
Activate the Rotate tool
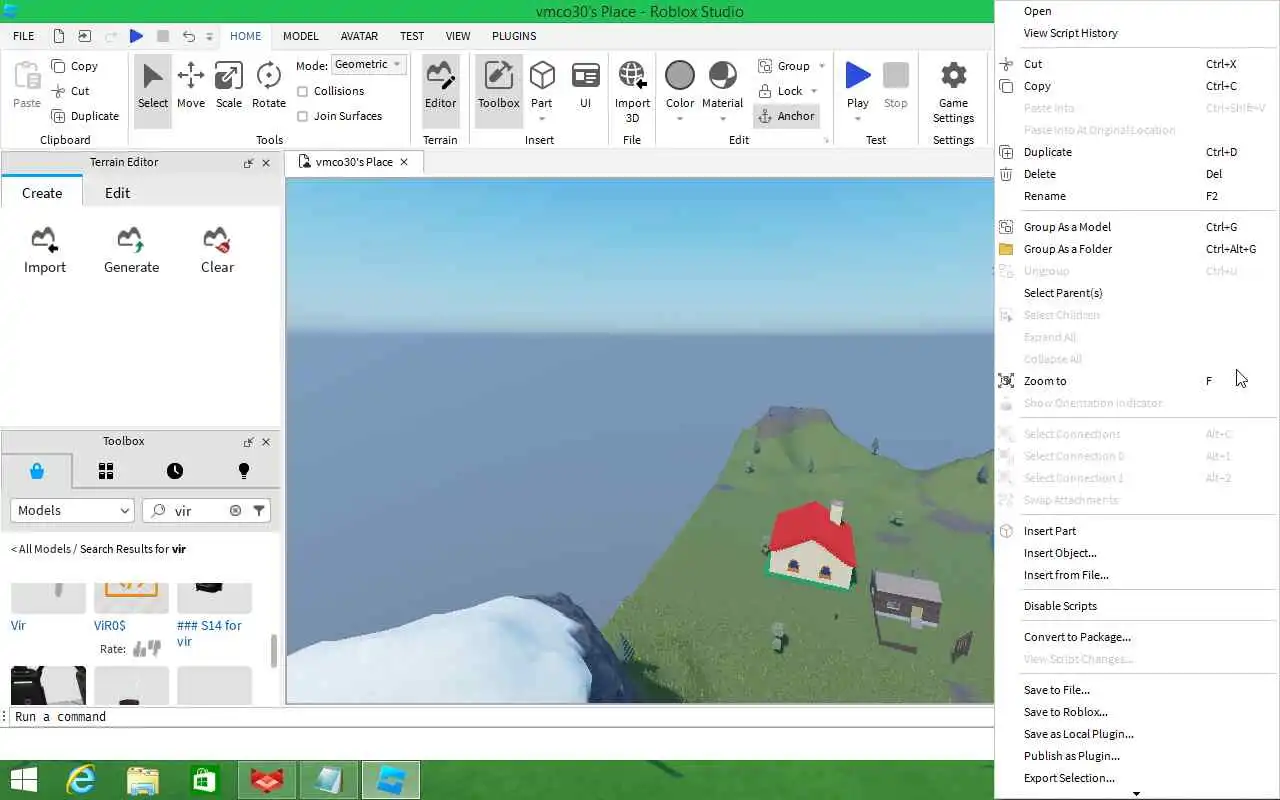click(x=268, y=86)
